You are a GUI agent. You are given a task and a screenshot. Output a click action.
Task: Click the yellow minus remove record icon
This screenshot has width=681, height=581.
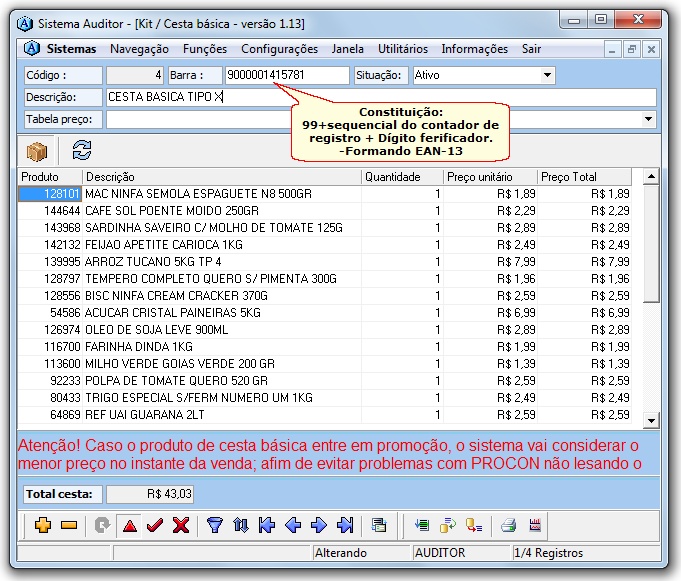click(x=68, y=525)
